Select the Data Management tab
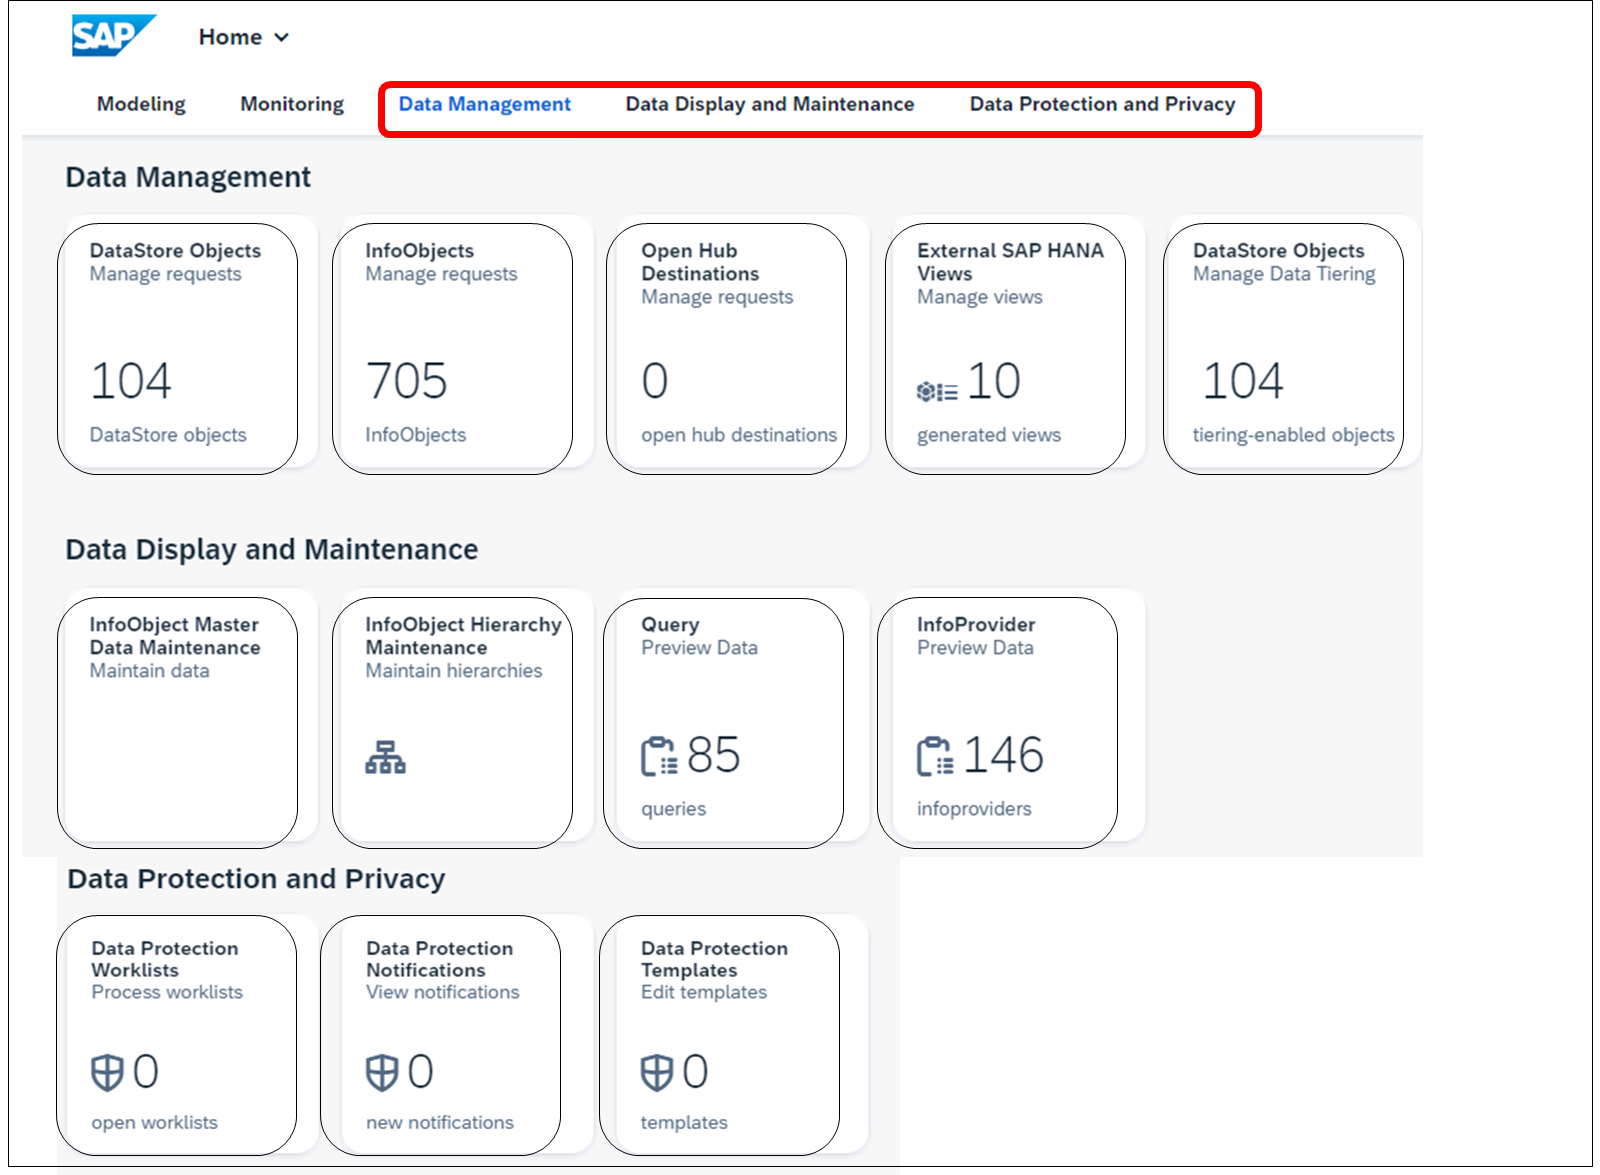 pos(485,104)
